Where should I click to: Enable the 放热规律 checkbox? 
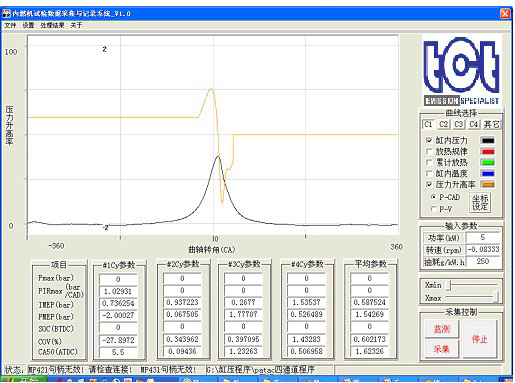(429, 151)
